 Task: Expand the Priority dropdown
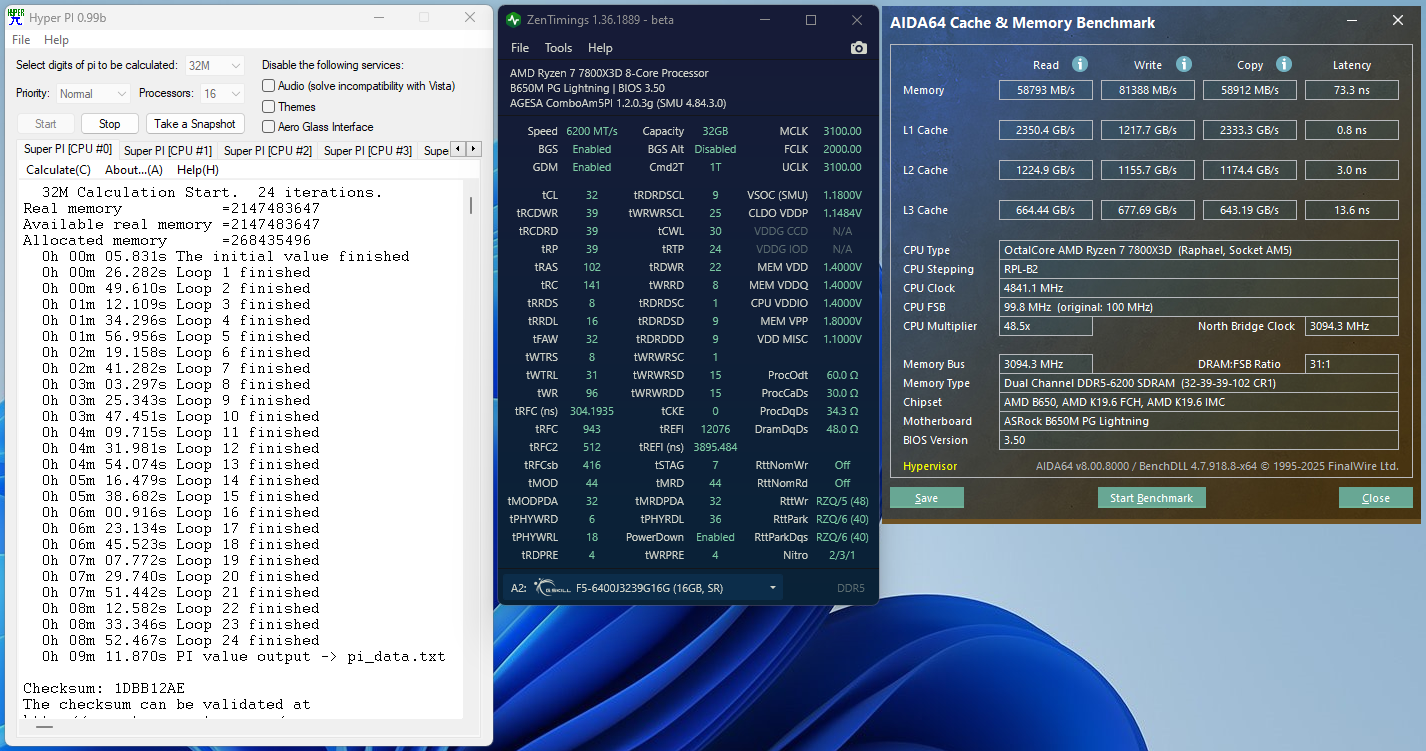click(x=93, y=94)
